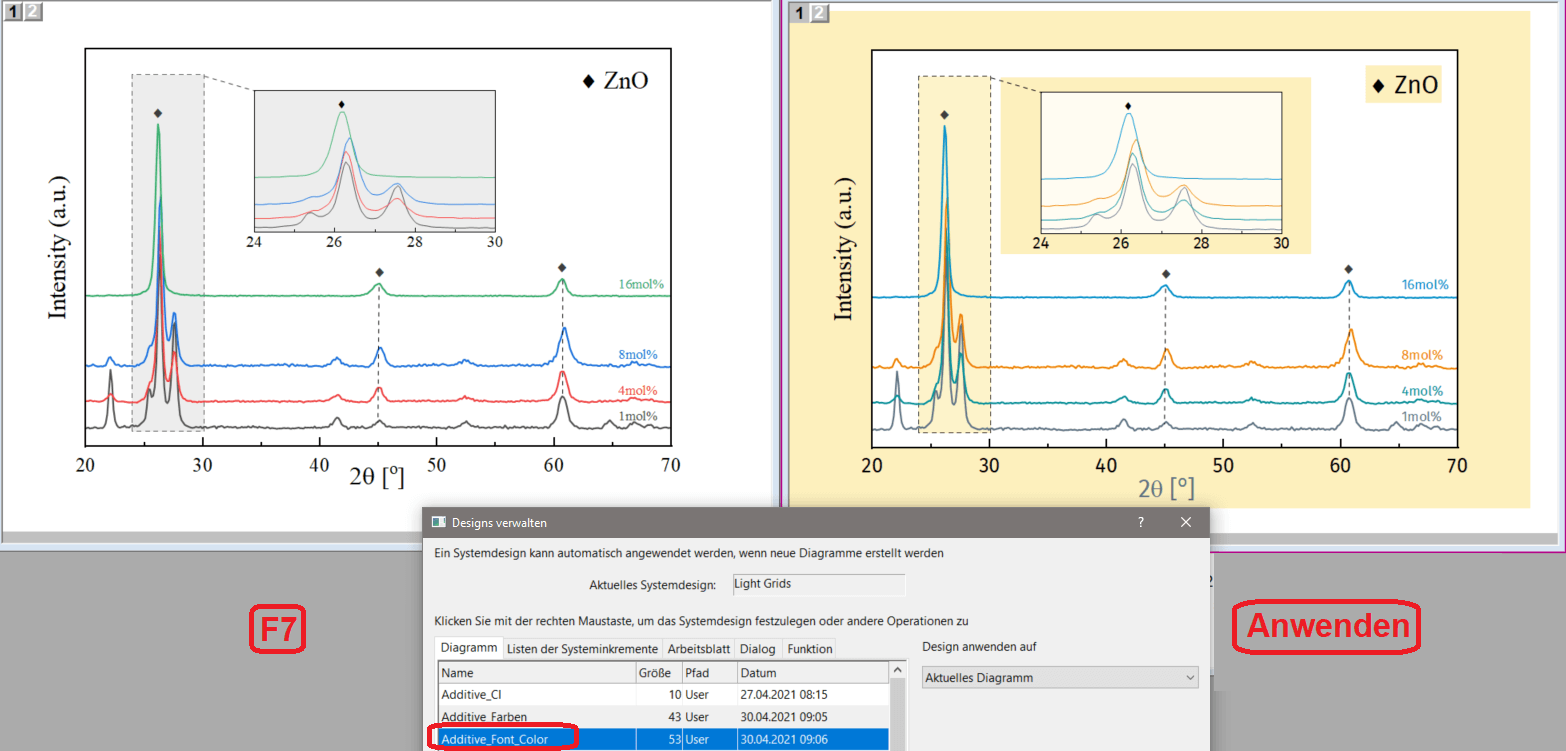The image size is (1566, 751).
Task: Select layer 2 icon in left graph window
Action: 32,12
